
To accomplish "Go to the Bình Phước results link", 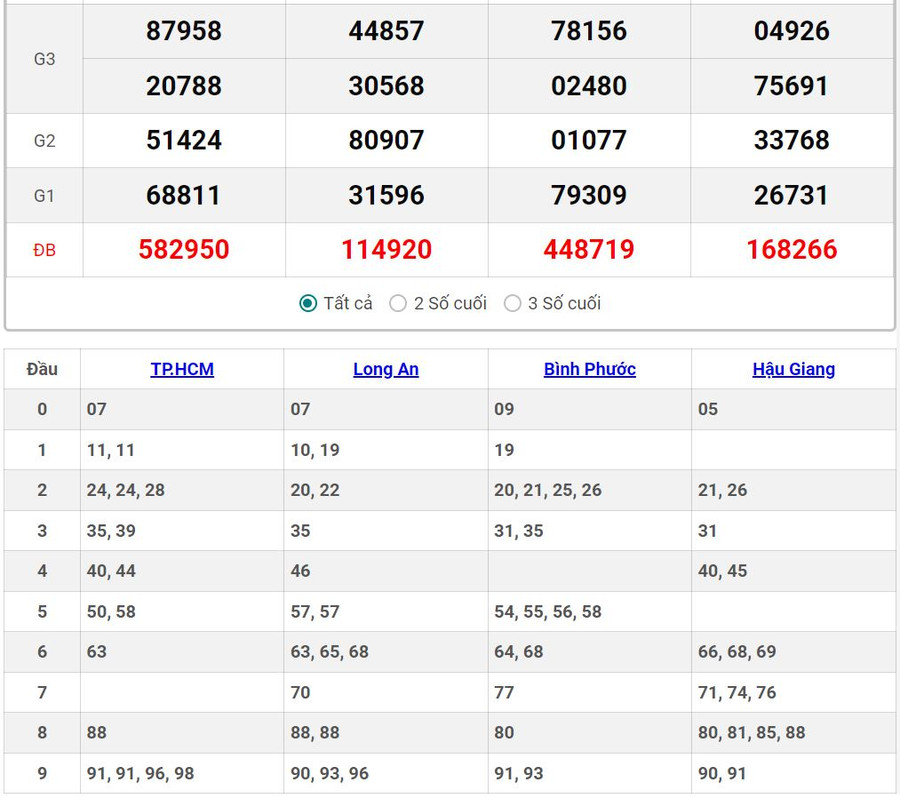I will (589, 369).
